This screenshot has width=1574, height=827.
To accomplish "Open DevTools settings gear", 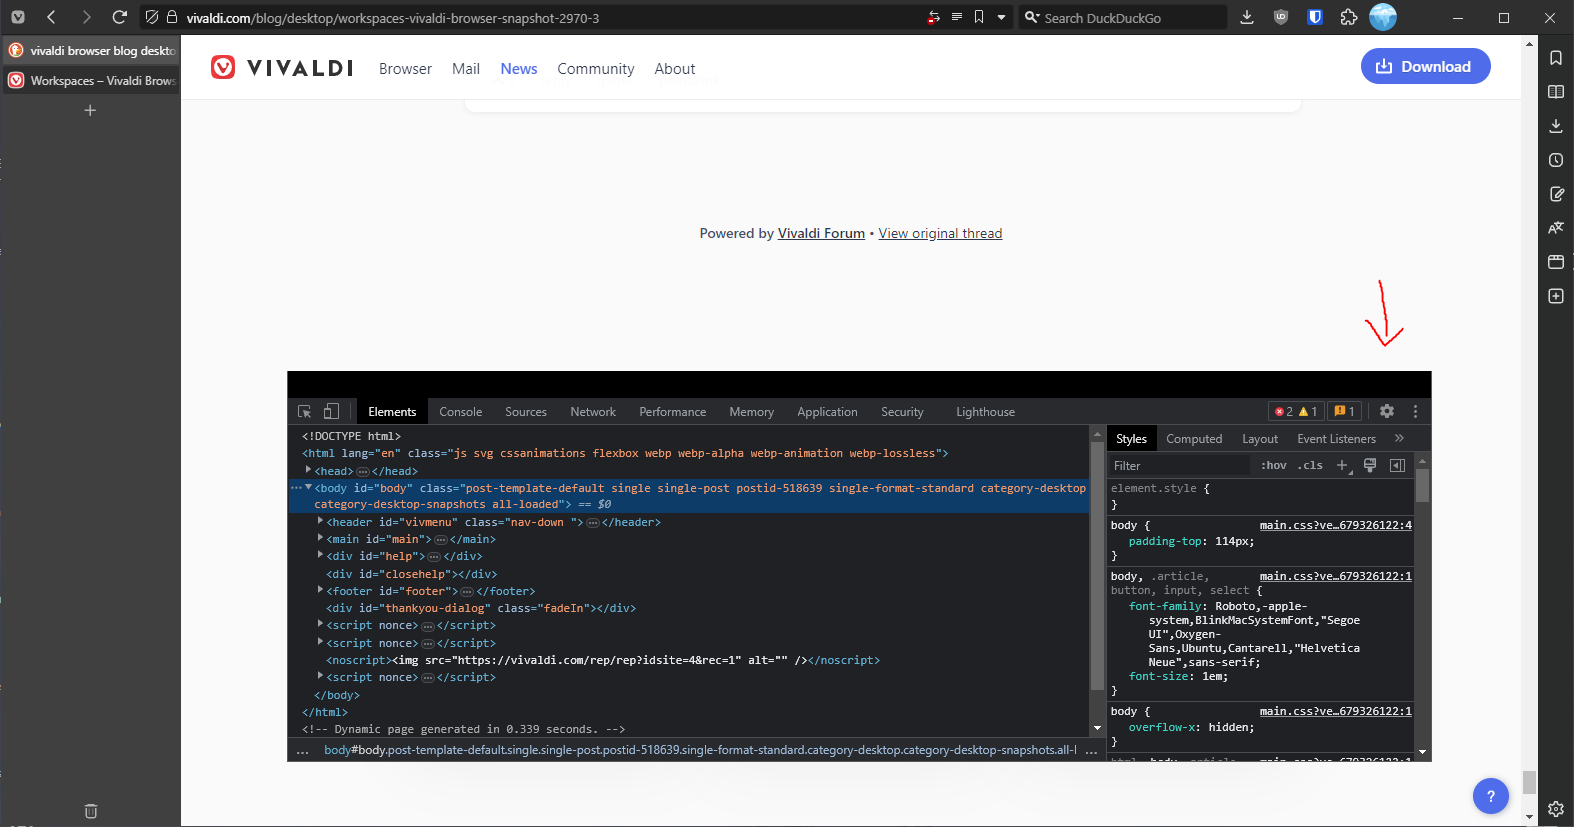I will (1387, 411).
